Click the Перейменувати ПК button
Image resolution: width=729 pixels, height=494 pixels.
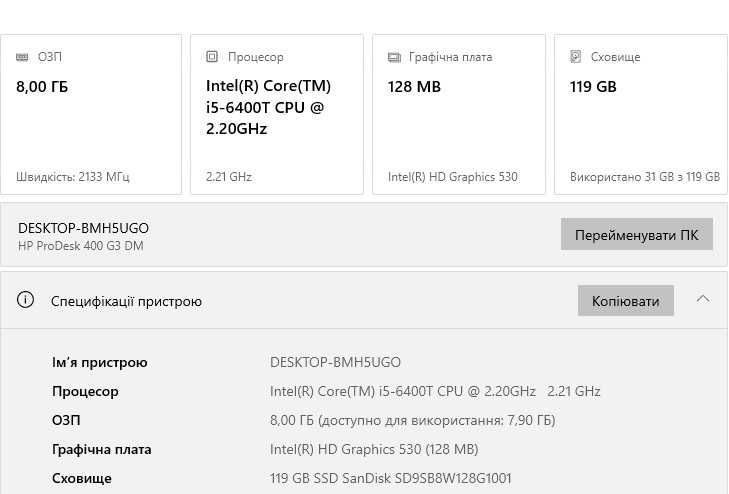(x=636, y=234)
